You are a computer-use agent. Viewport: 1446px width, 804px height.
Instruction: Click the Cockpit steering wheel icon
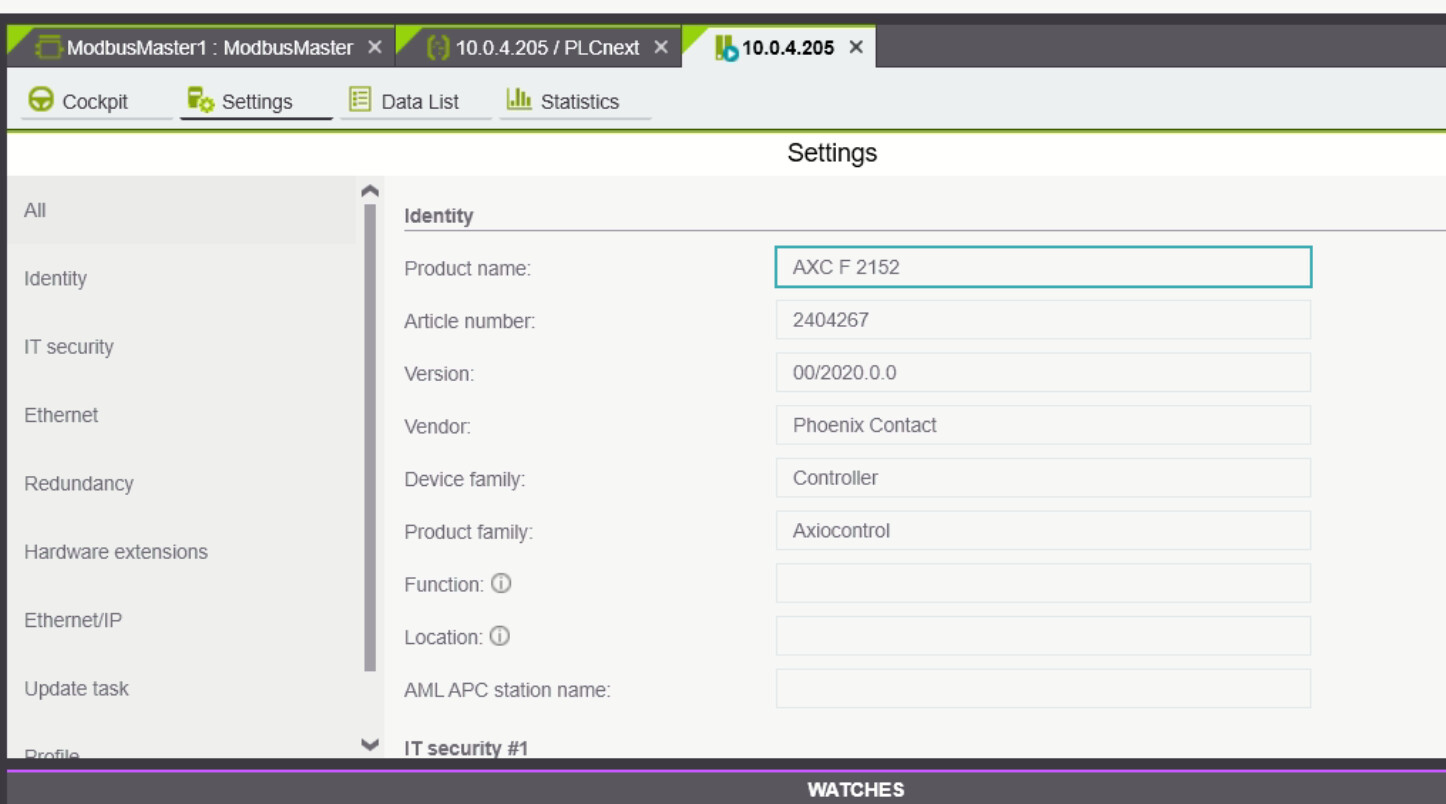(41, 101)
